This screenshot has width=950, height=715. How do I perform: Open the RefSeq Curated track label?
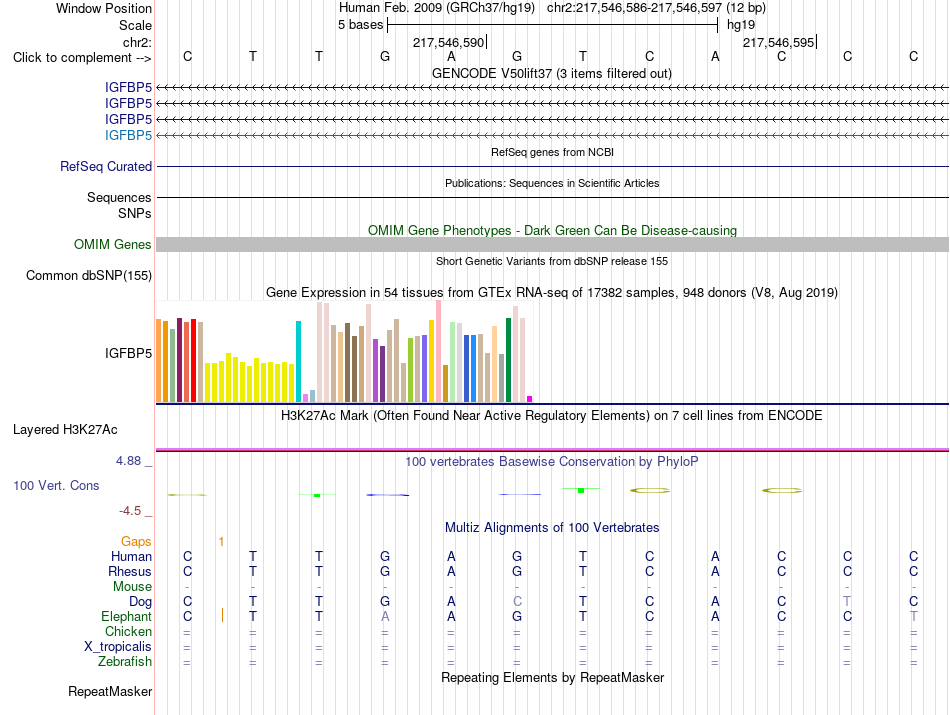pyautogui.click(x=105, y=166)
